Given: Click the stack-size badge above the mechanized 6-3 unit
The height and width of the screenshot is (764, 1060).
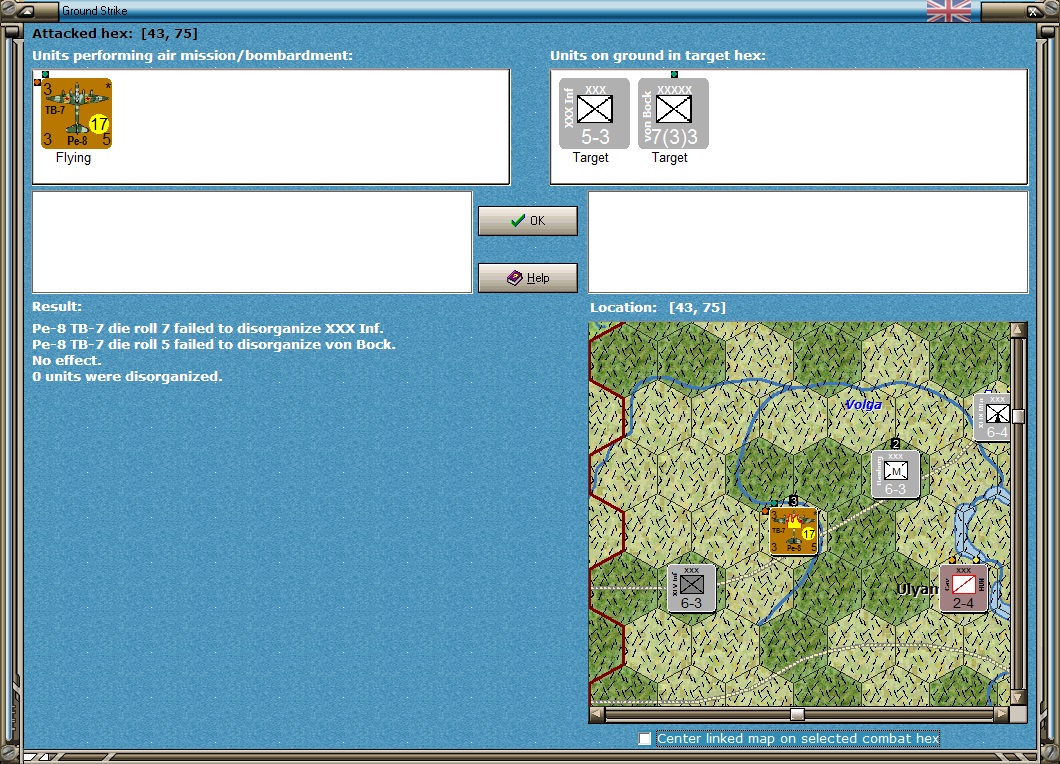Looking at the screenshot, I should [895, 444].
